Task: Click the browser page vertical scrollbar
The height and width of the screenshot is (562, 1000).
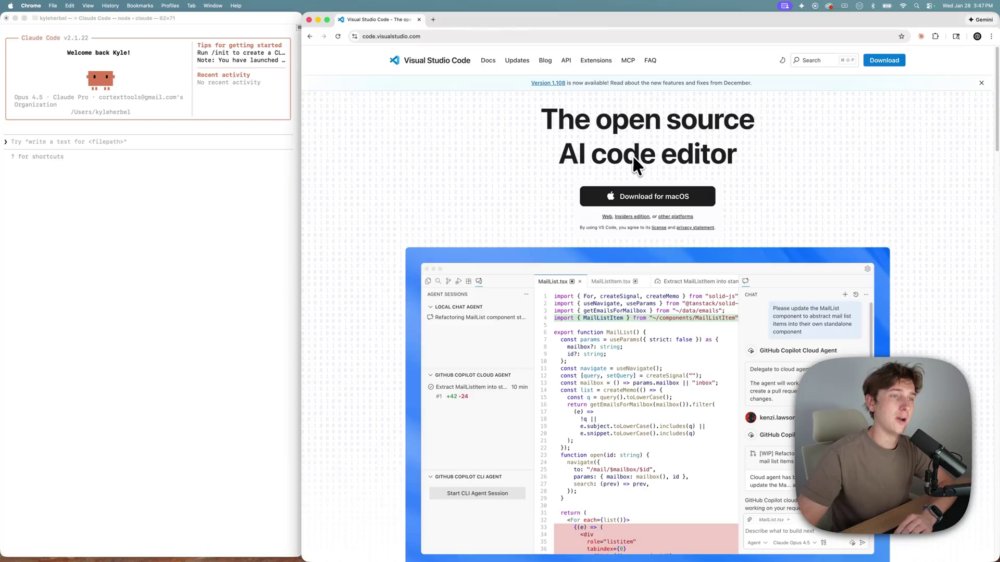Action: (996, 99)
